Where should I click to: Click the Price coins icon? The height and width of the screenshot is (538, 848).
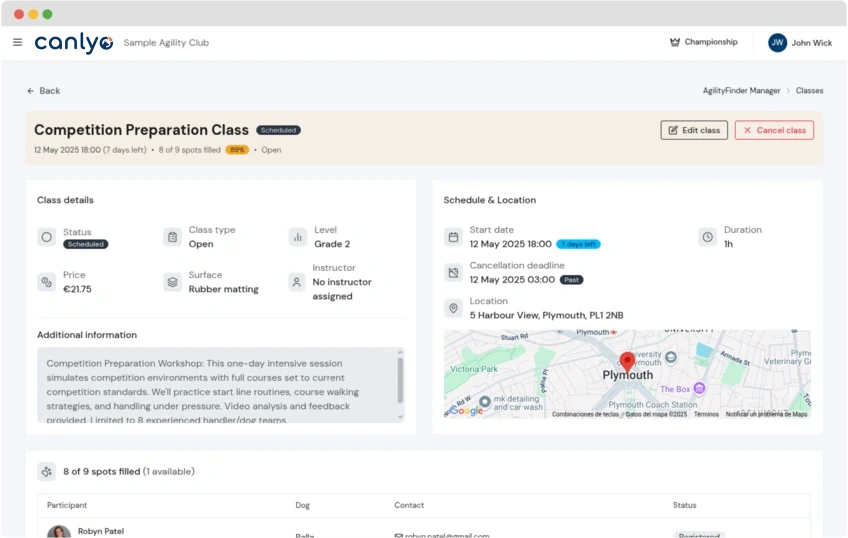[x=47, y=282]
